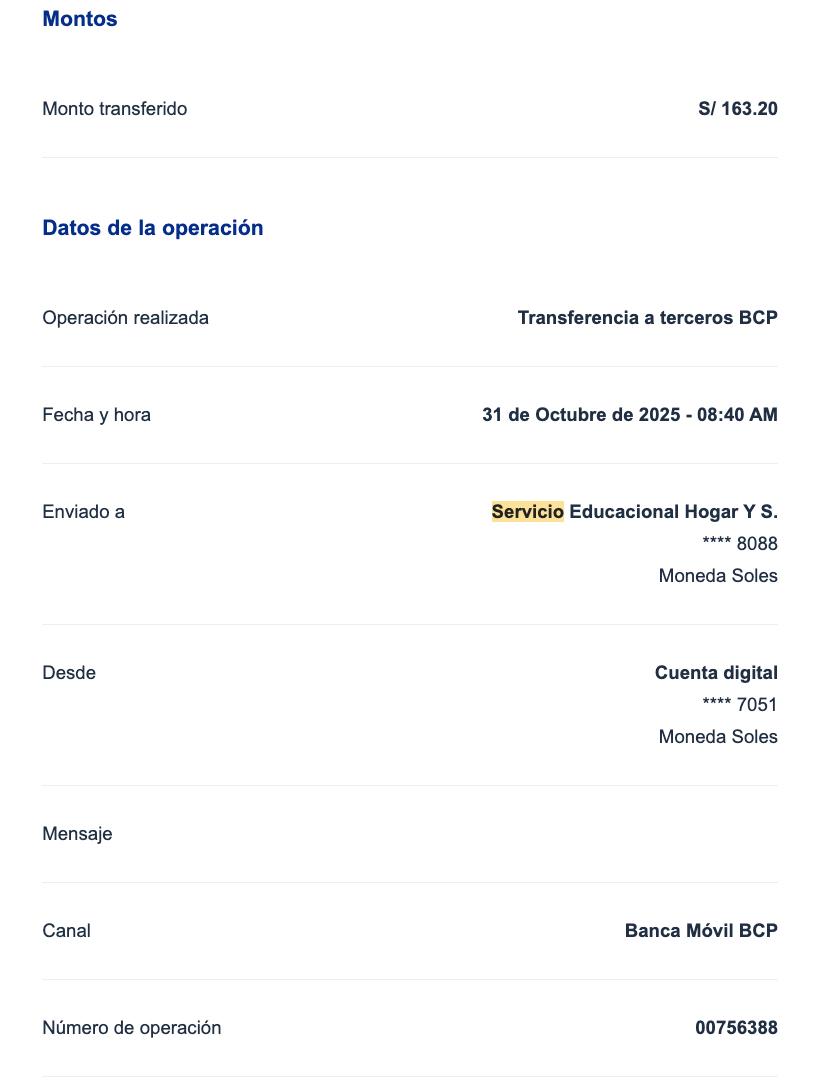This screenshot has width=834, height=1090.
Task: Click the Monto transferido label
Action: [115, 109]
